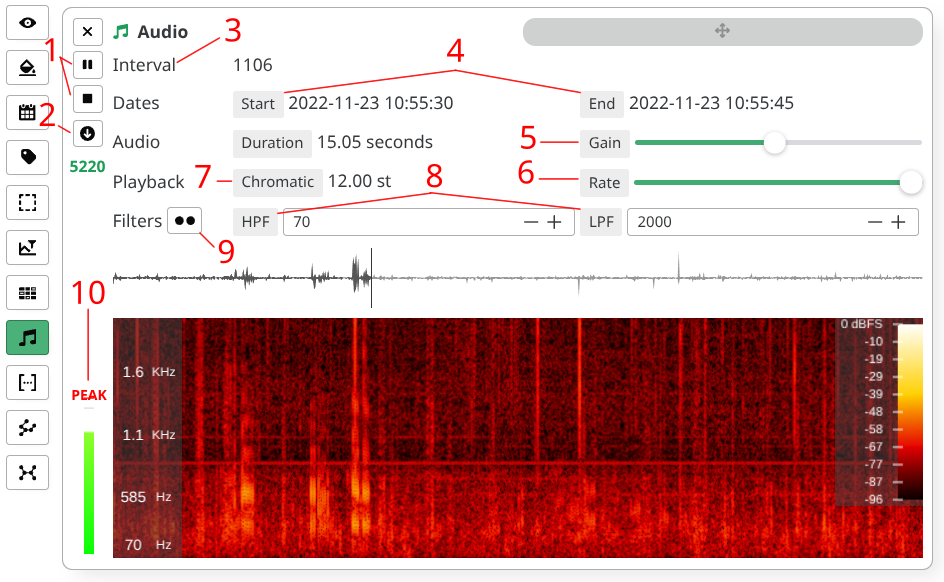The height and width of the screenshot is (582, 944).
Task: Pause the audio playback
Action: [x=87, y=65]
